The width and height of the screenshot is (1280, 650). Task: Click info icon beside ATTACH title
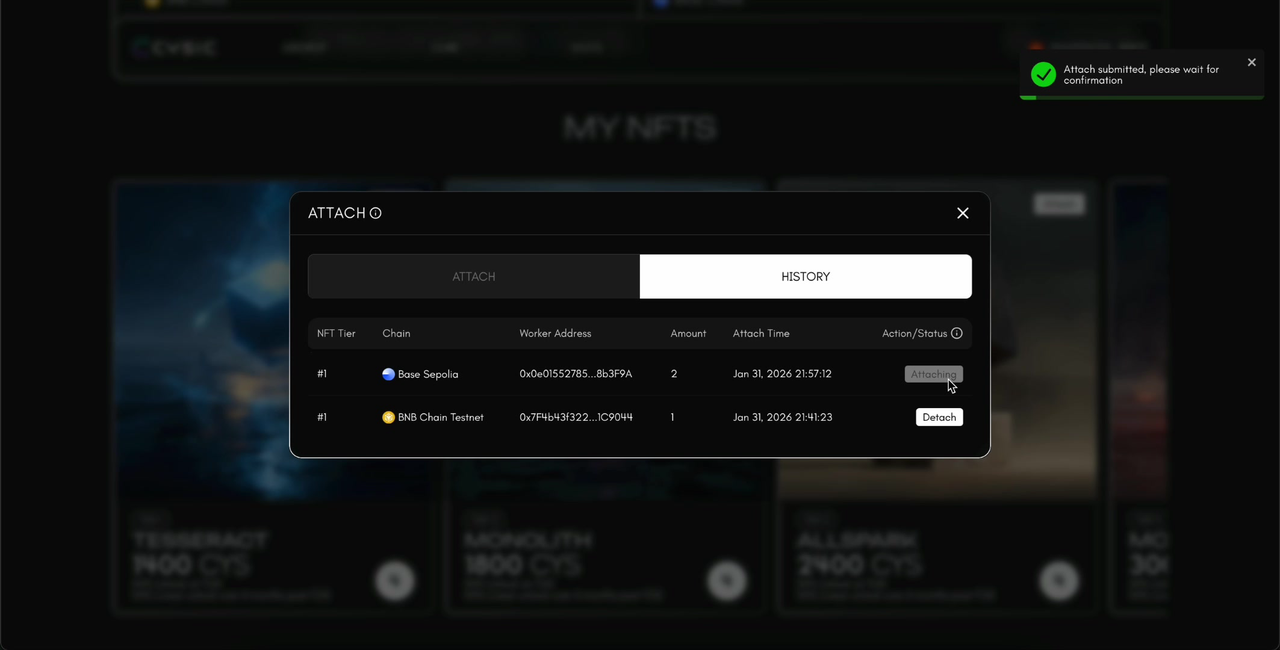click(x=376, y=213)
